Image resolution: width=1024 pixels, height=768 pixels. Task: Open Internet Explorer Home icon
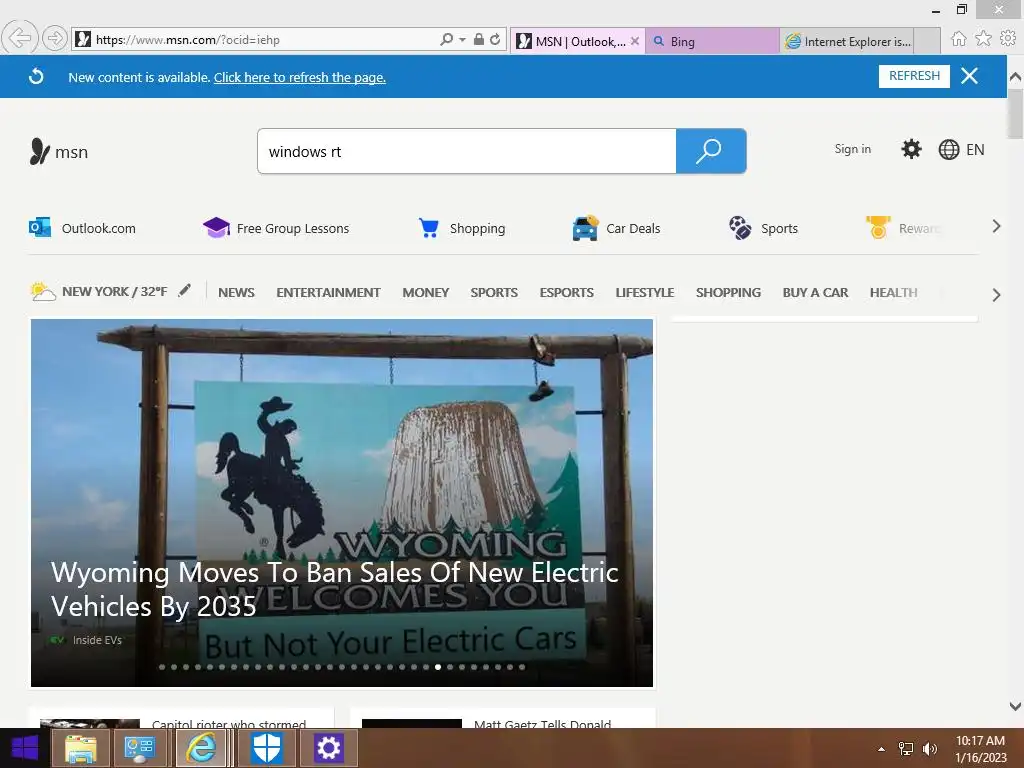(958, 39)
